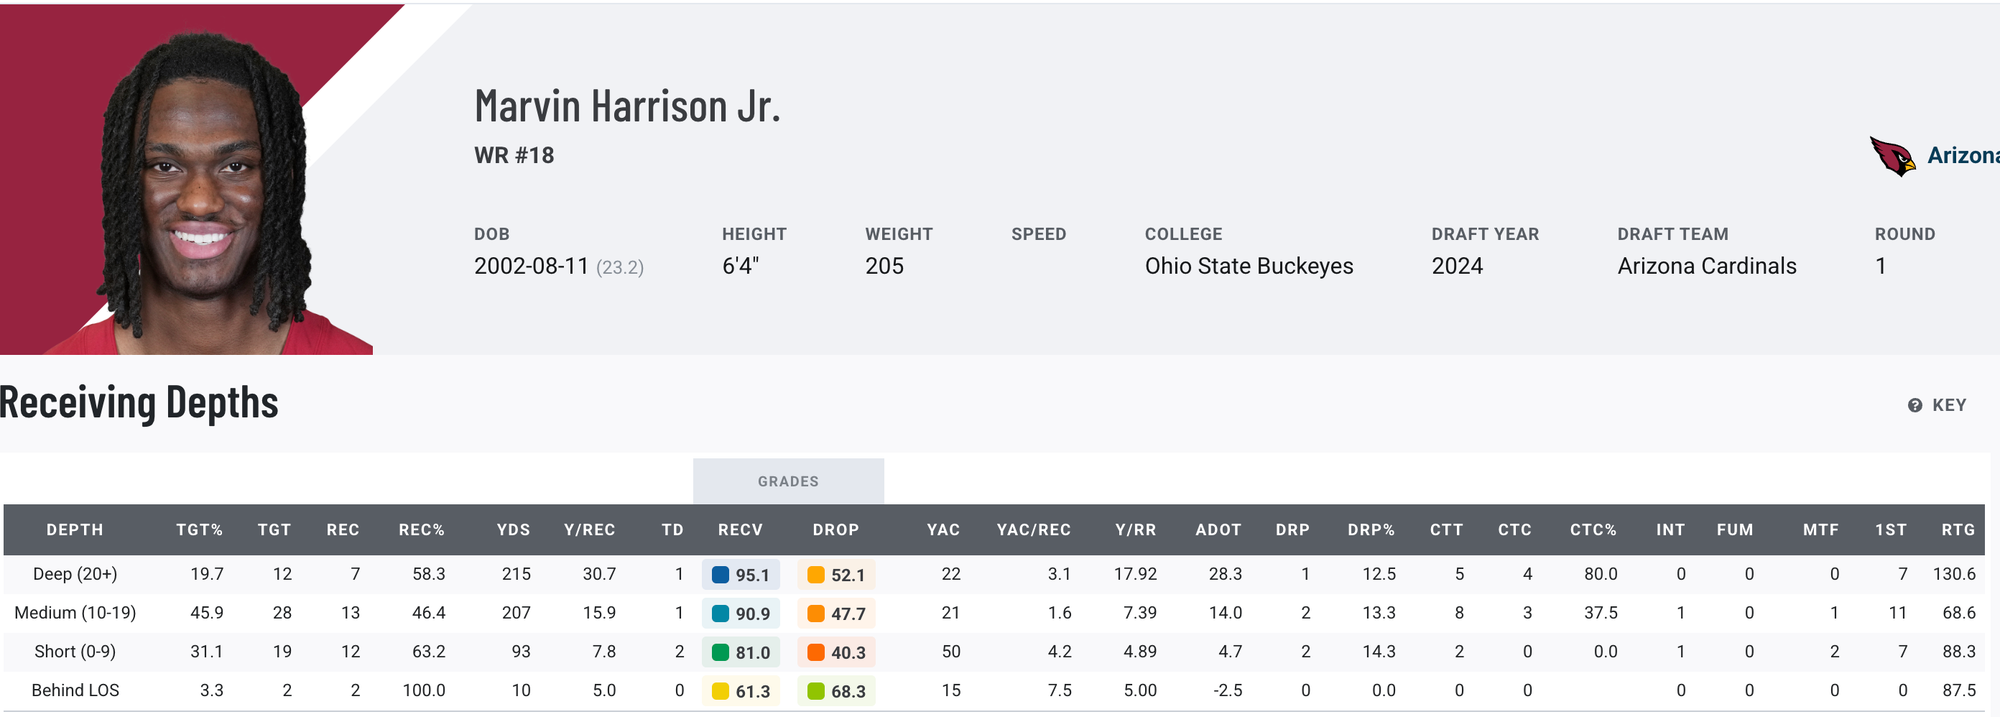This screenshot has height=717, width=2000.
Task: Sort by the CTC% column header
Action: [1593, 530]
